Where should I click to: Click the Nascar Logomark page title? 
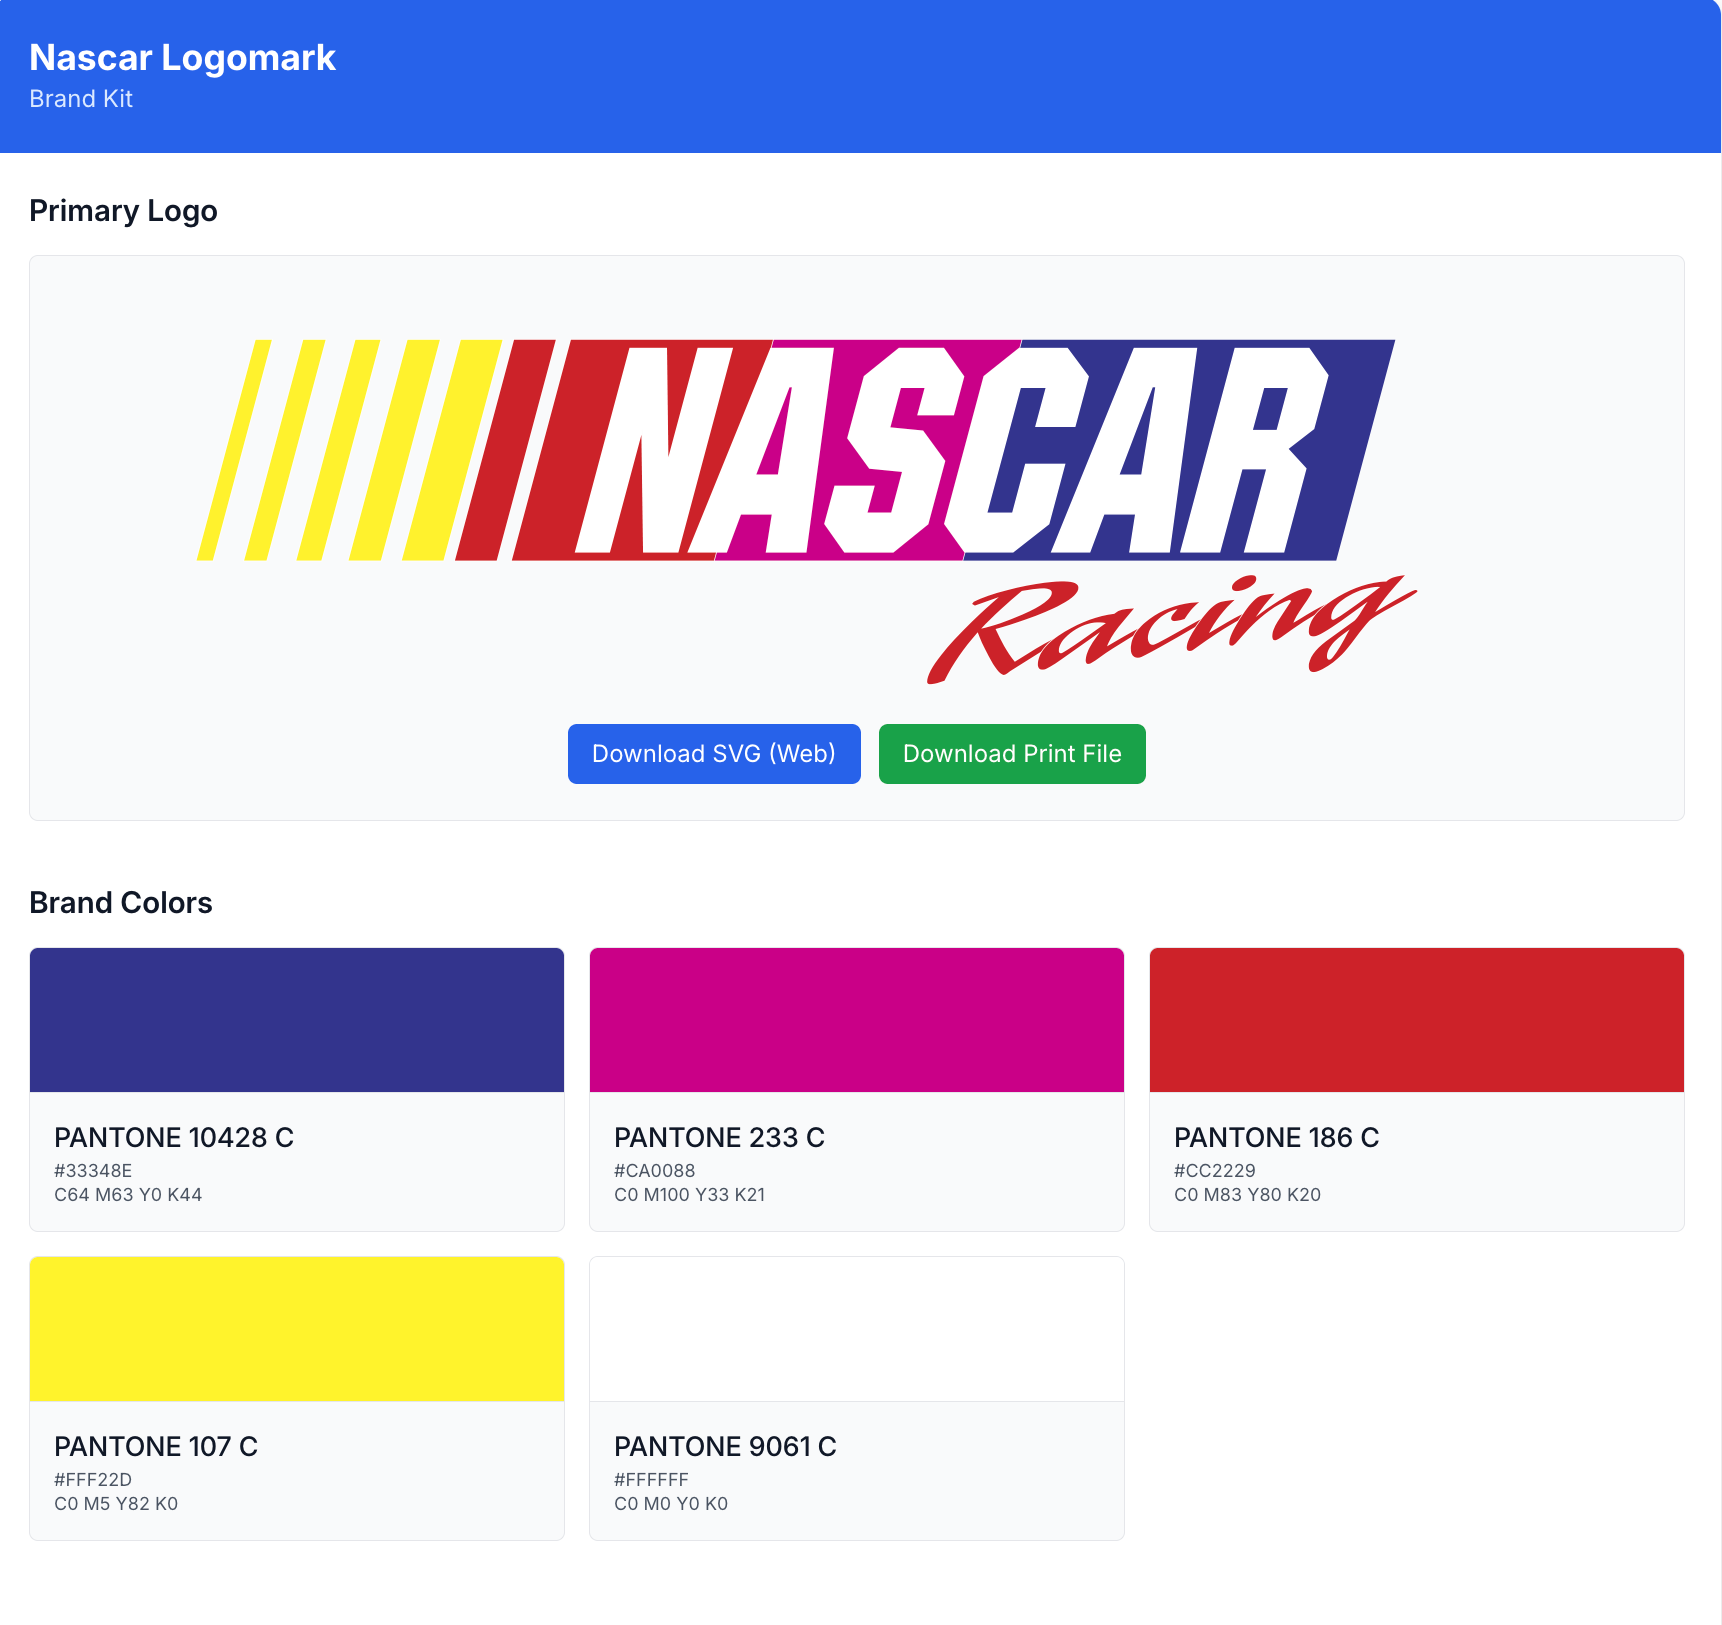182,58
